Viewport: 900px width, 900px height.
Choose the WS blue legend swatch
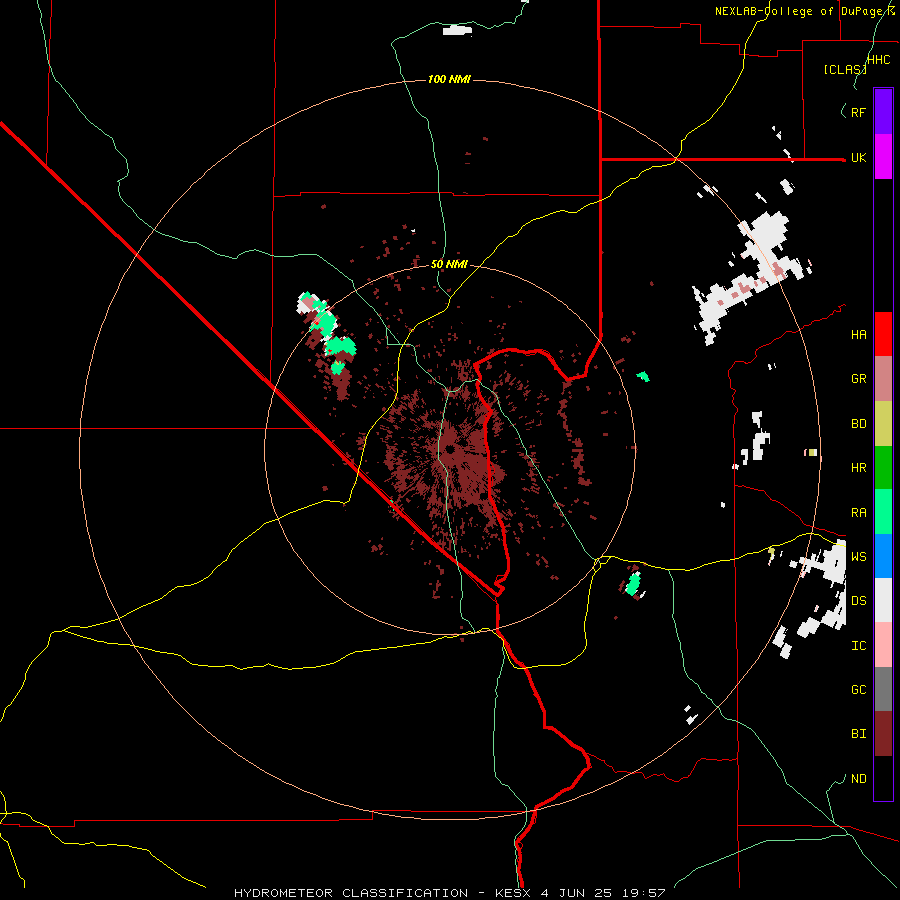click(883, 556)
